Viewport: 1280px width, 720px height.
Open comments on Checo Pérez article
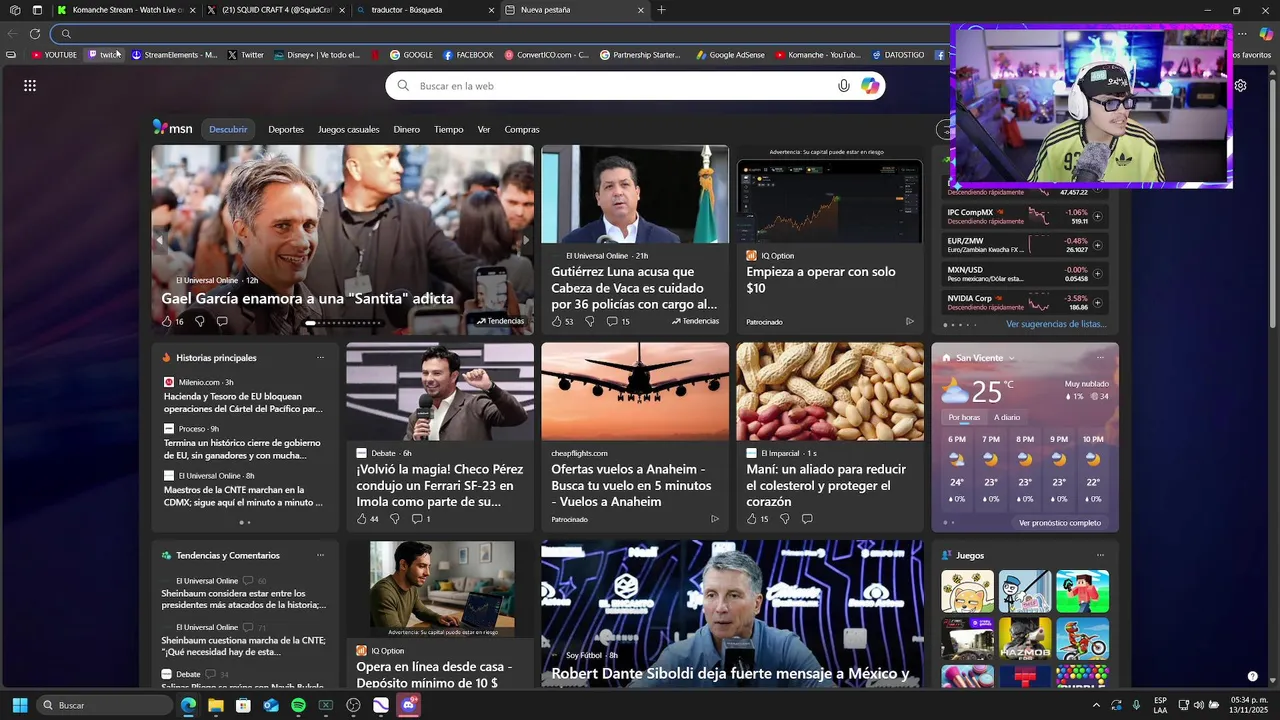click(x=416, y=519)
